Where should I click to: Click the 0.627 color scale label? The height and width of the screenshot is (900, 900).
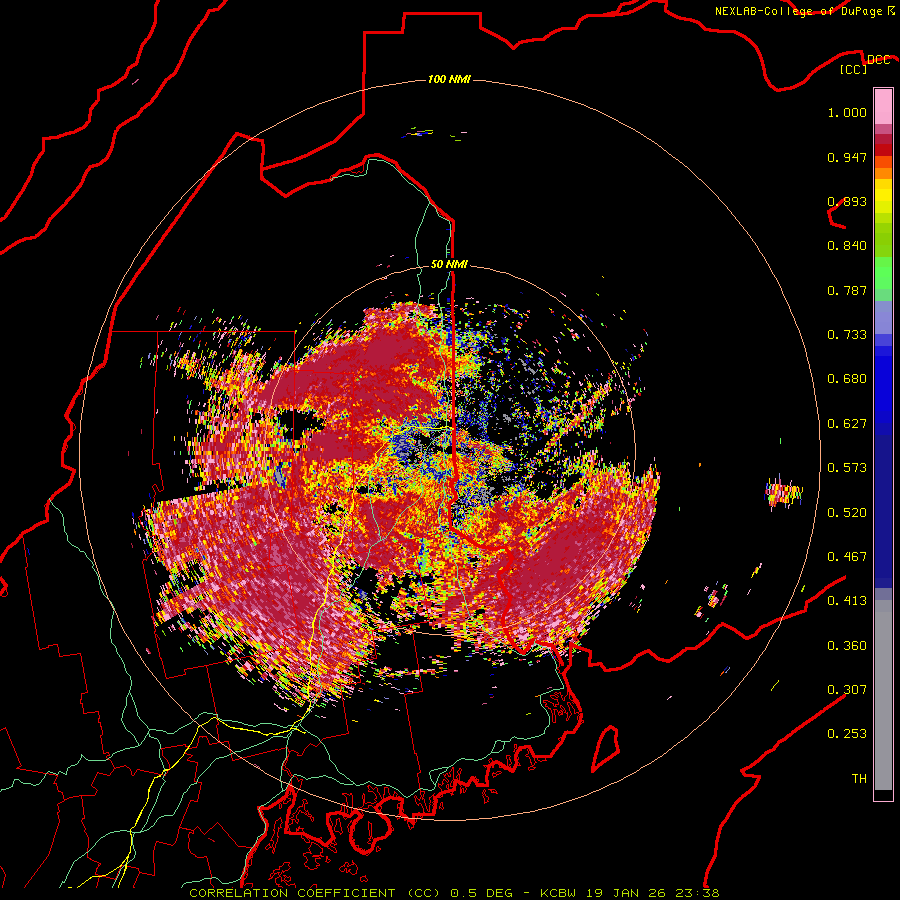[847, 424]
